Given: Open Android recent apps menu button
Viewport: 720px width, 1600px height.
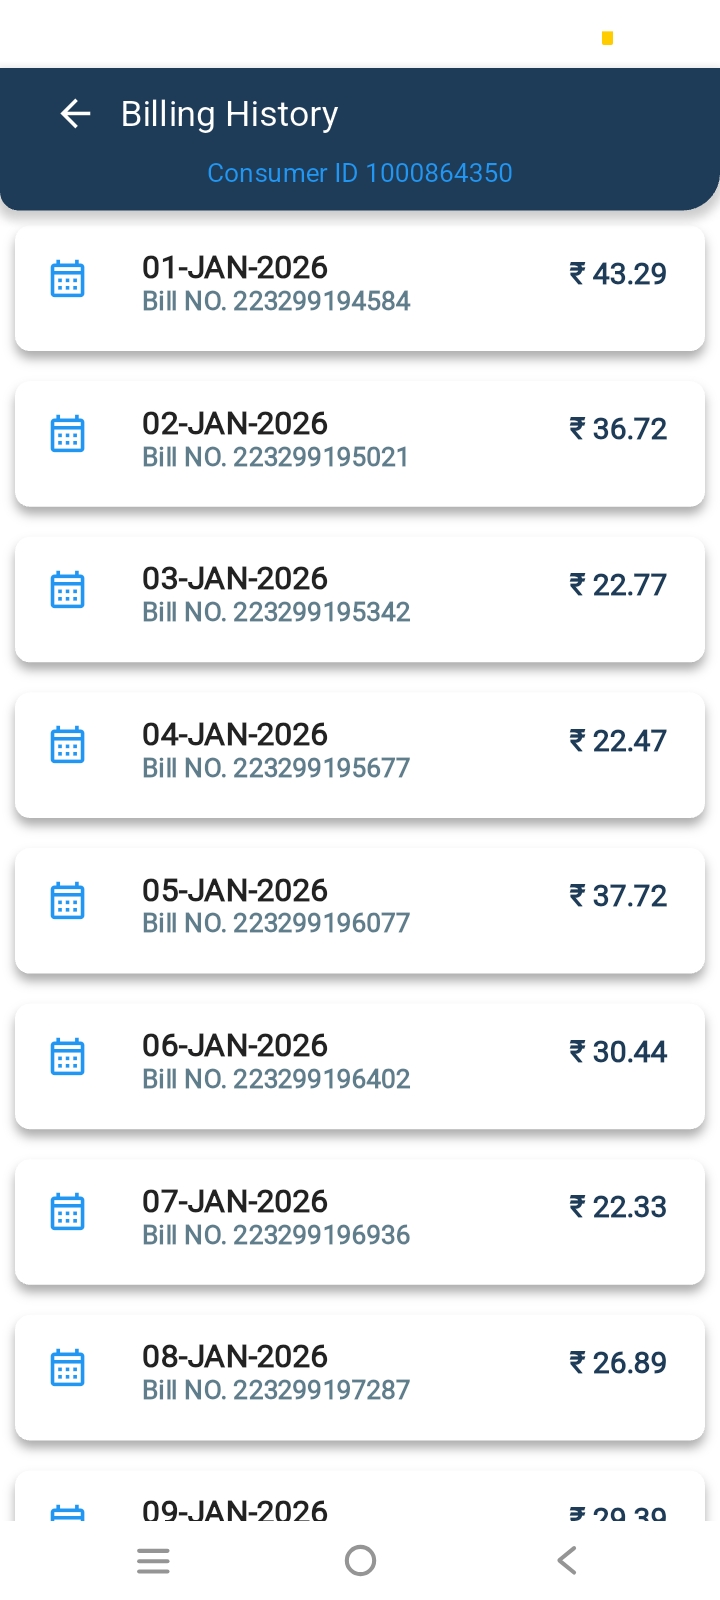Looking at the screenshot, I should [153, 1561].
